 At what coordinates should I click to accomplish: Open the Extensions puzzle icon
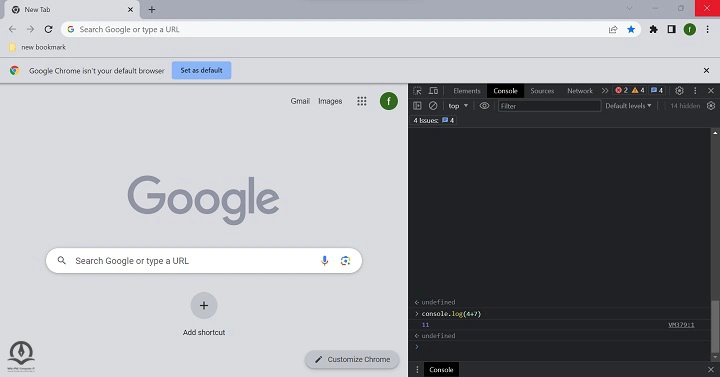pos(653,29)
